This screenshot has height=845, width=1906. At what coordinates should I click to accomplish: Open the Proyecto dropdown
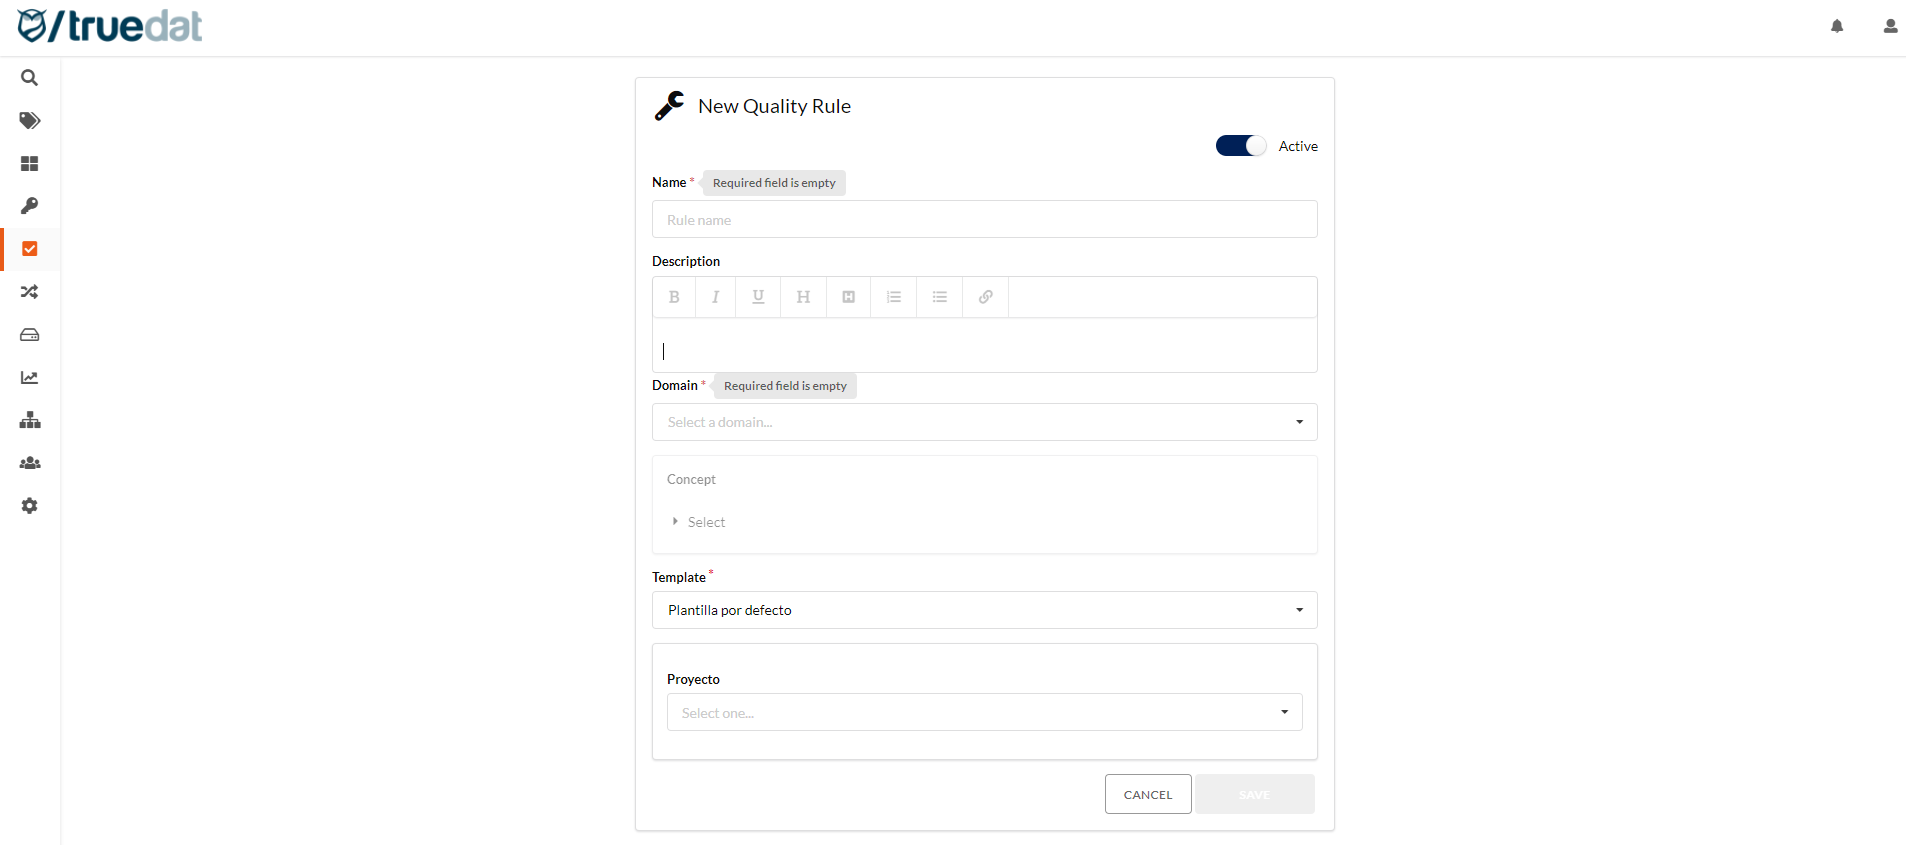(x=984, y=712)
